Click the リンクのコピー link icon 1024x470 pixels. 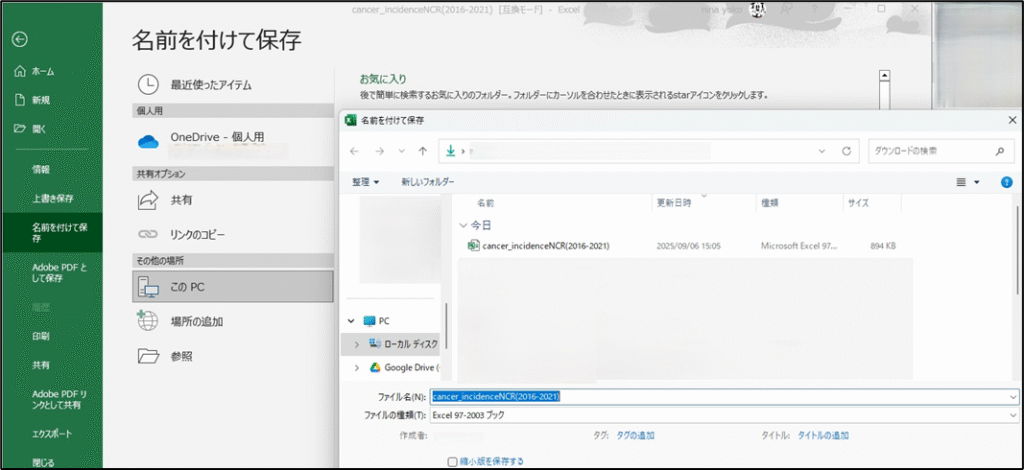[148, 234]
